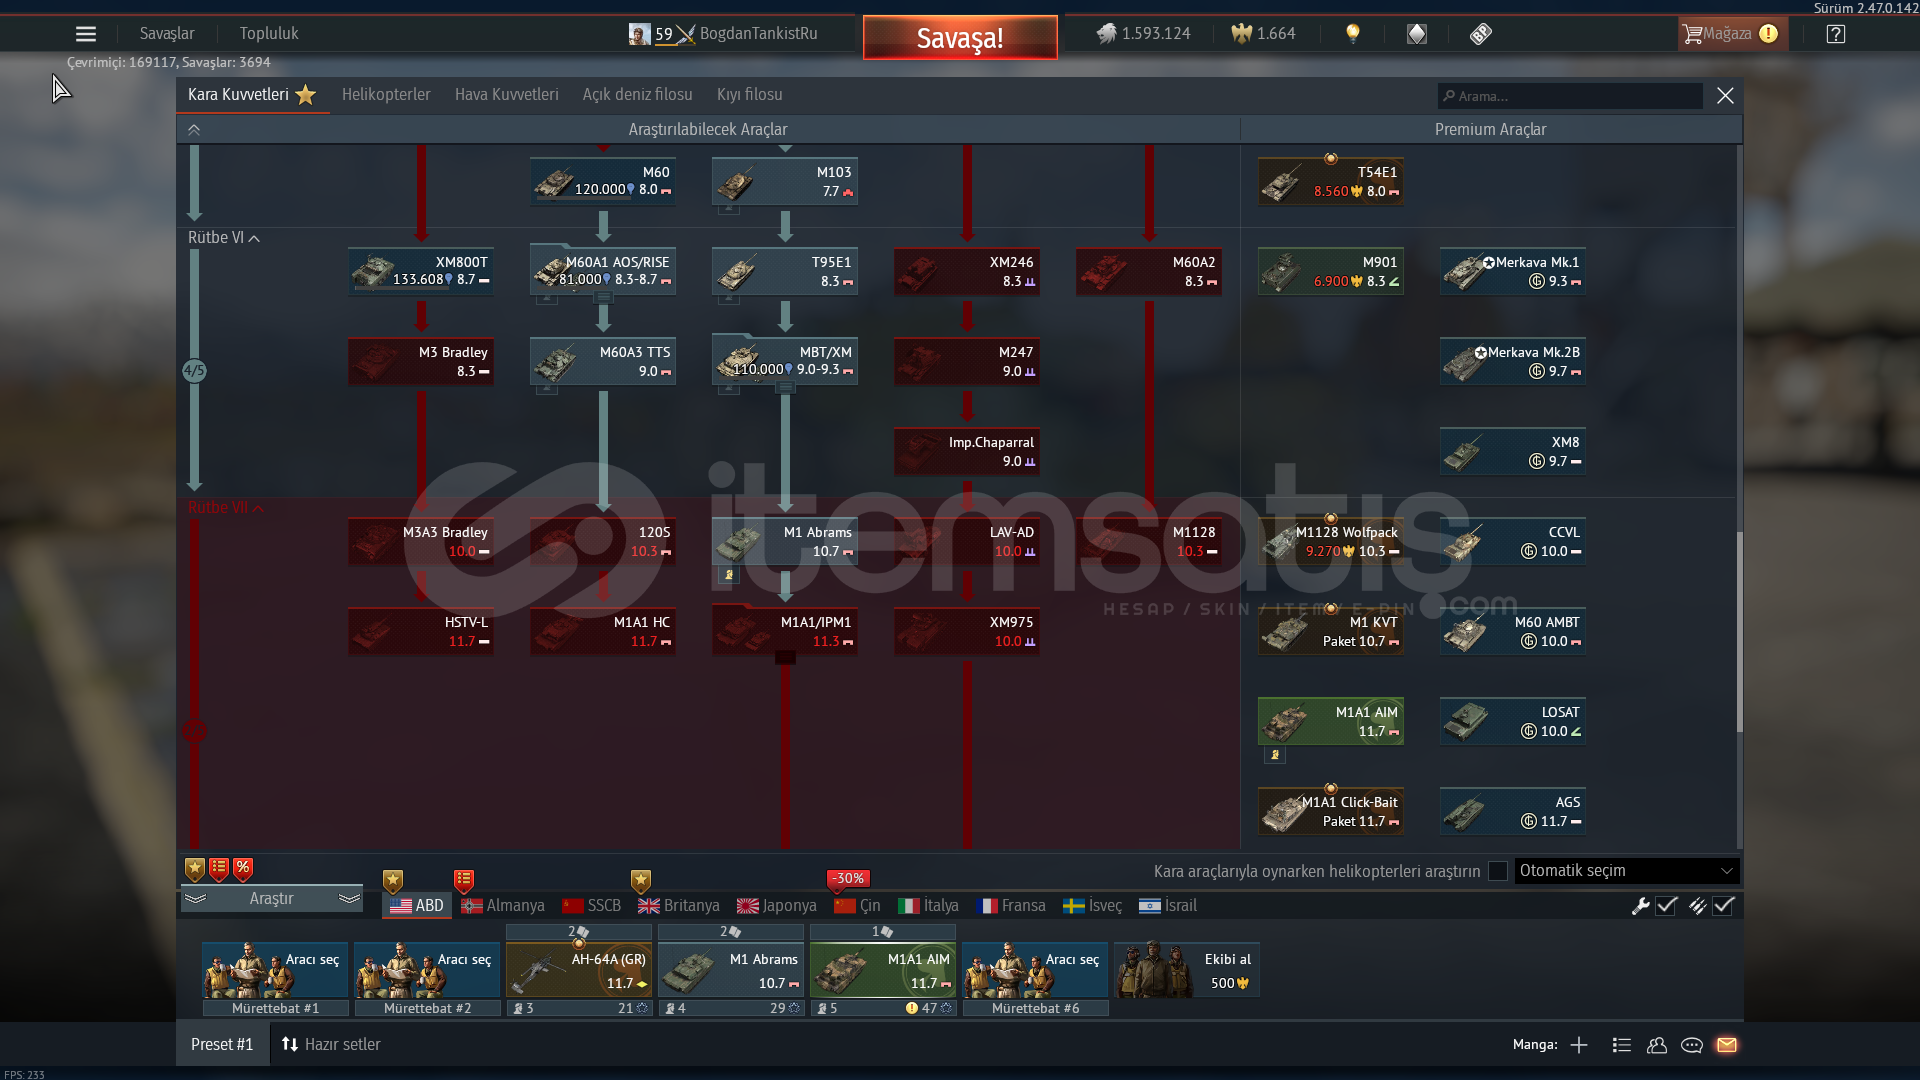Select the Almanya nation tab
Screen dimensions: 1920x1080
[503, 906]
